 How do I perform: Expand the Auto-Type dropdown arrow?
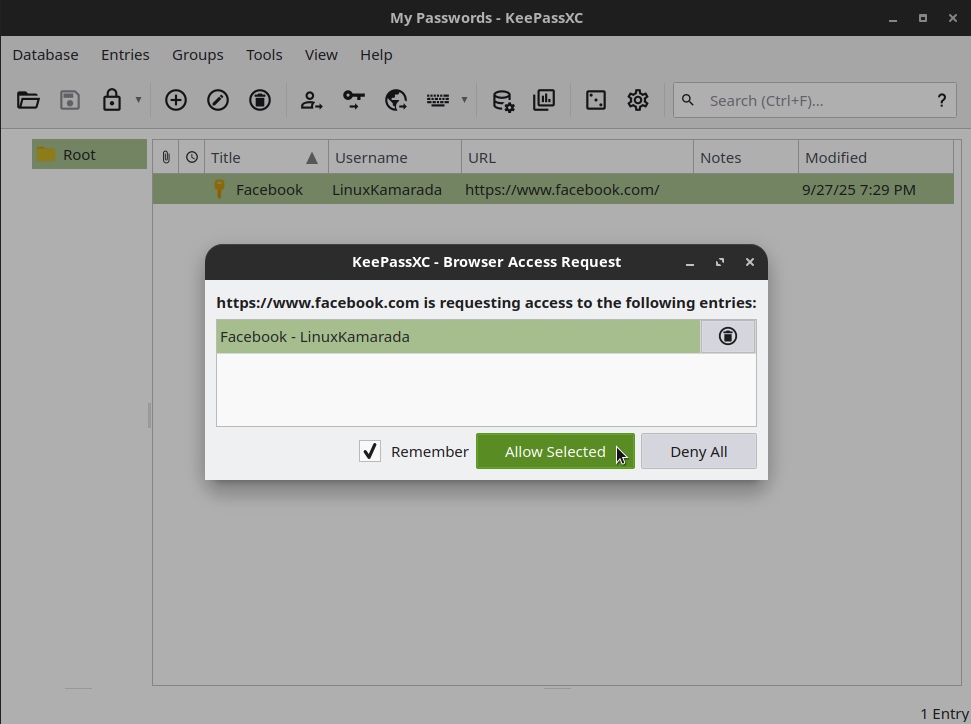click(x=464, y=100)
